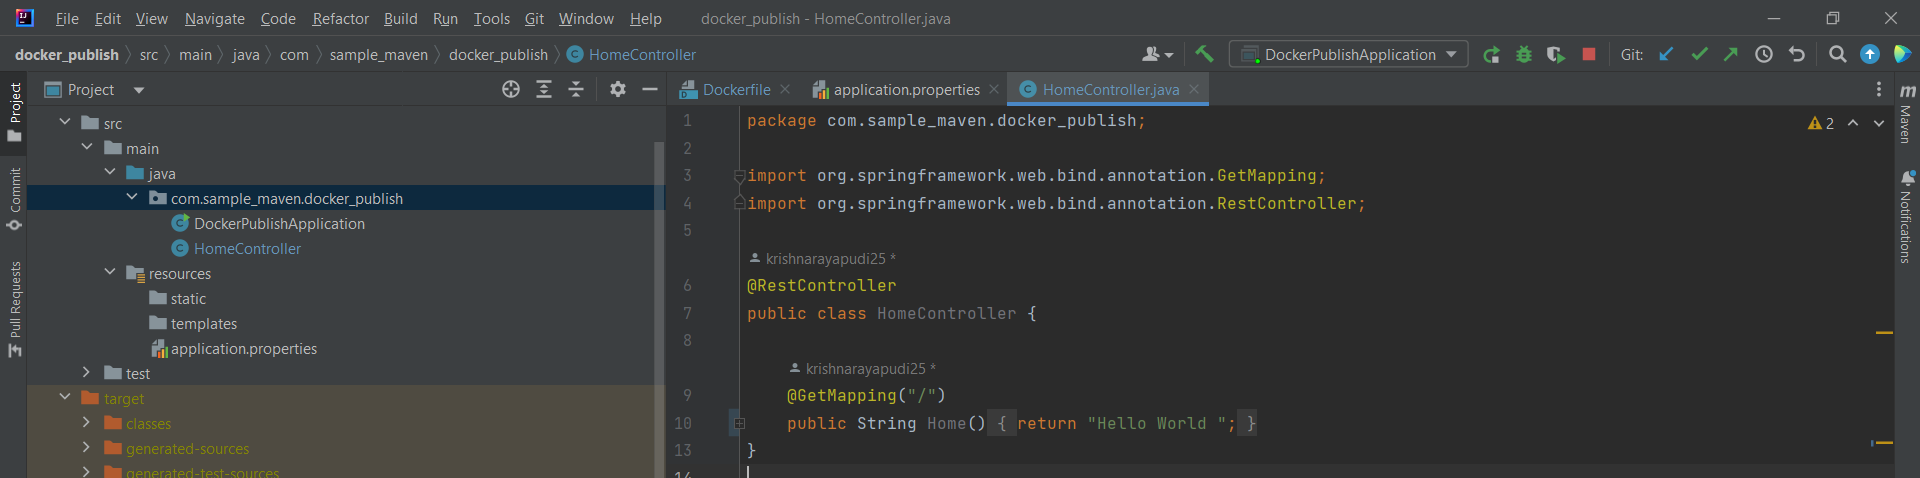Unfold the Home method body in gutter
Screen dimensions: 1920x478
click(739, 423)
